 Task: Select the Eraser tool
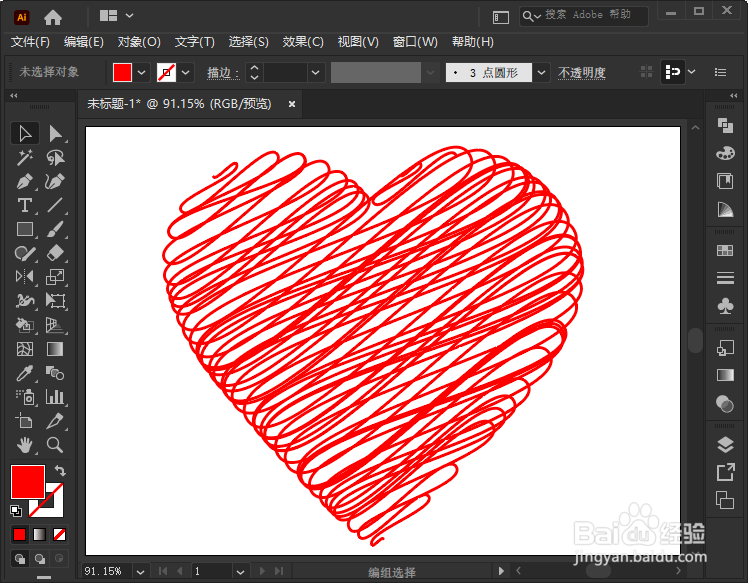pos(55,253)
